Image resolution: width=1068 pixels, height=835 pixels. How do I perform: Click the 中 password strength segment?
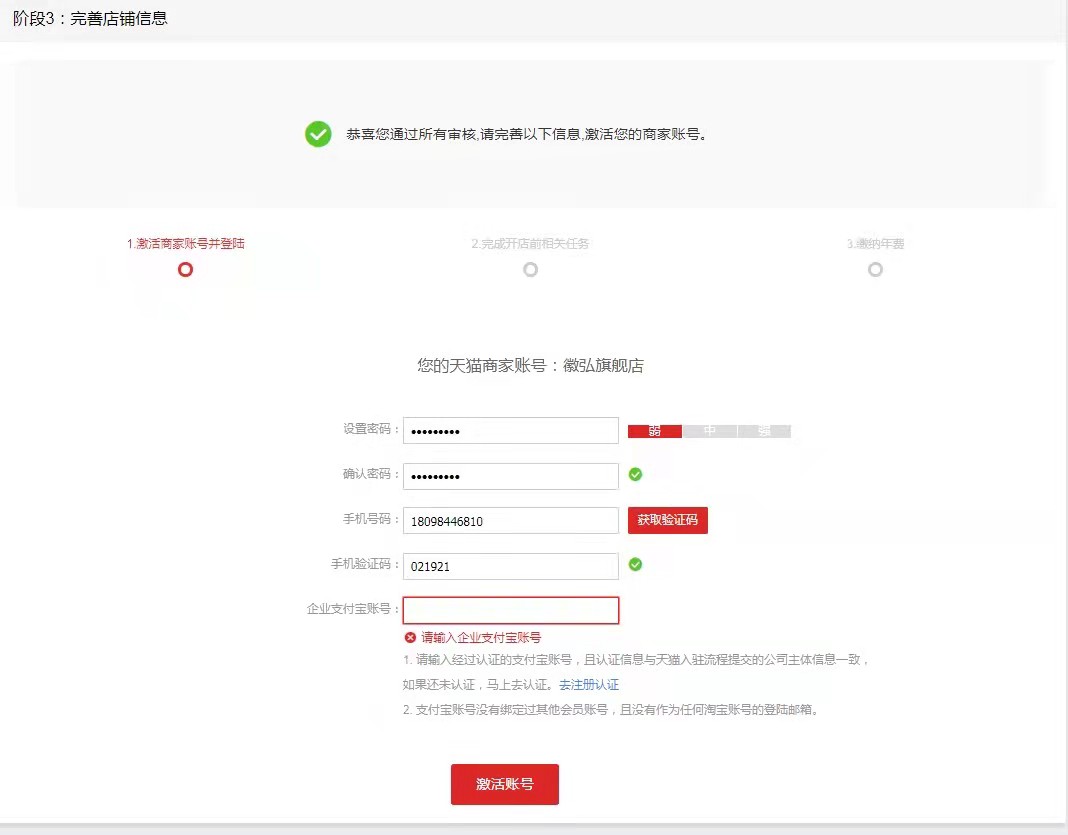point(710,431)
